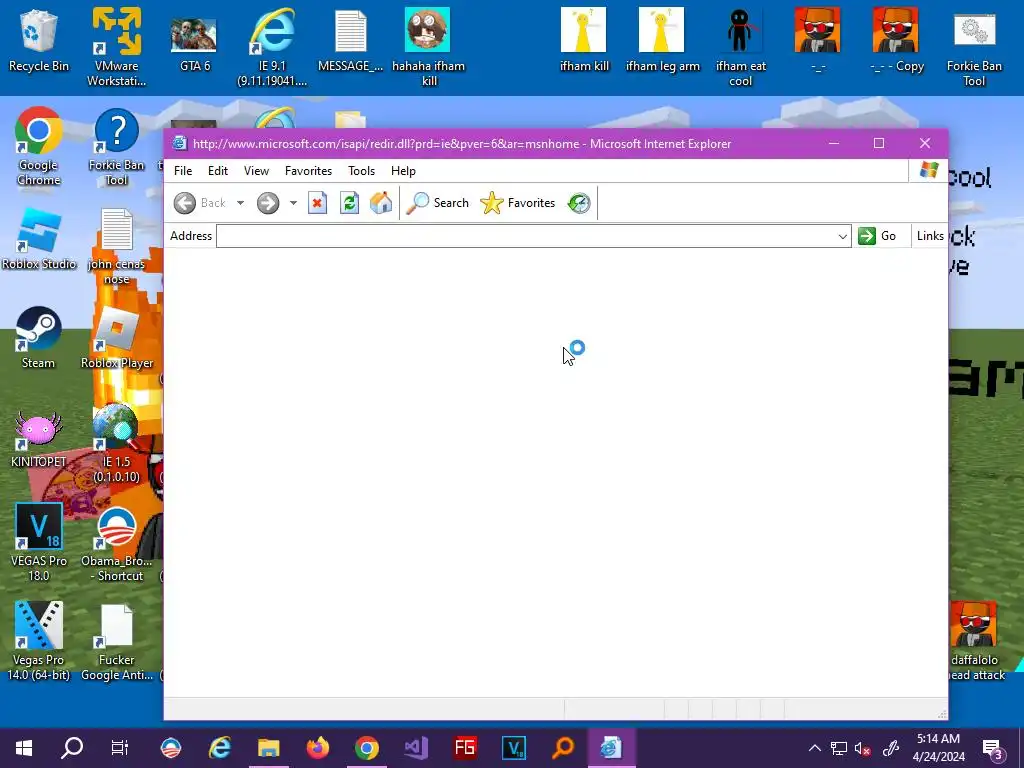The width and height of the screenshot is (1024, 768).
Task: Select the KINITOPET desktop icon
Action: (39, 438)
